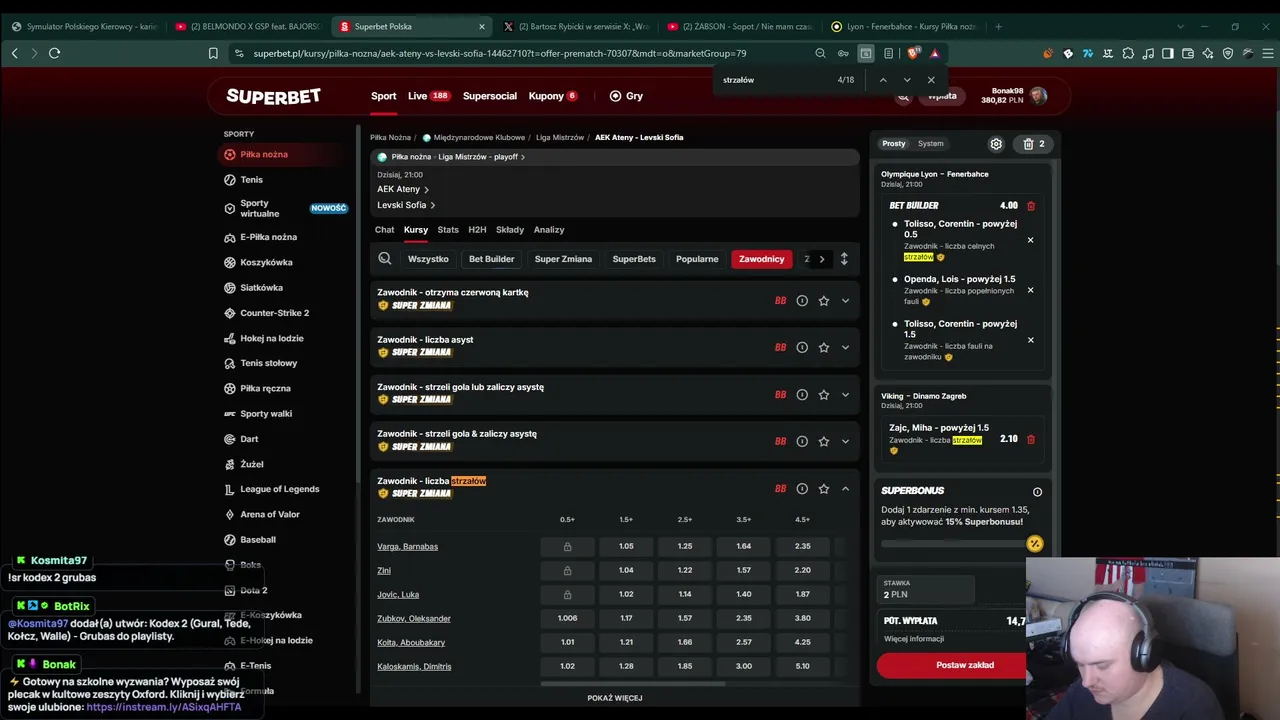Favorite the 'liczba strzałów' market star
Screen dimensions: 1280x720
[x=824, y=489]
